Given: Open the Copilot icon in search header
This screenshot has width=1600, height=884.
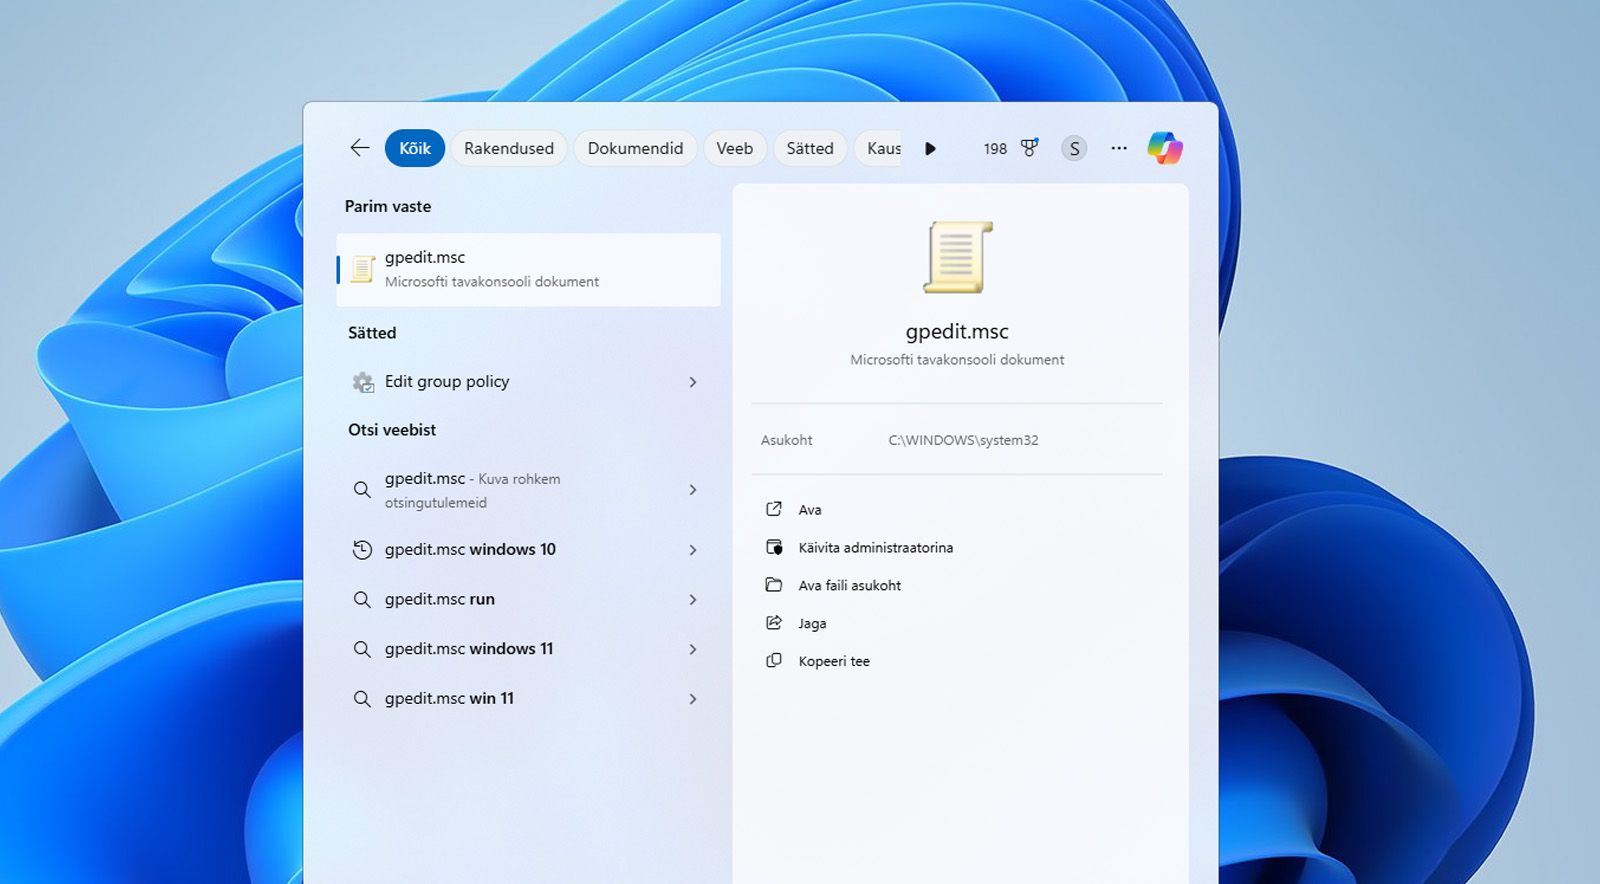Looking at the screenshot, I should pyautogui.click(x=1165, y=148).
